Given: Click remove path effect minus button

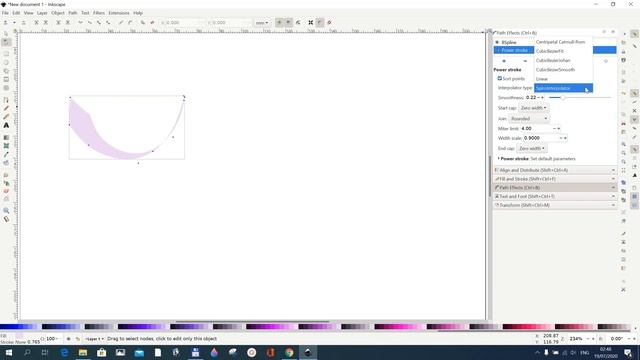Looking at the screenshot, I should (x=525, y=61).
